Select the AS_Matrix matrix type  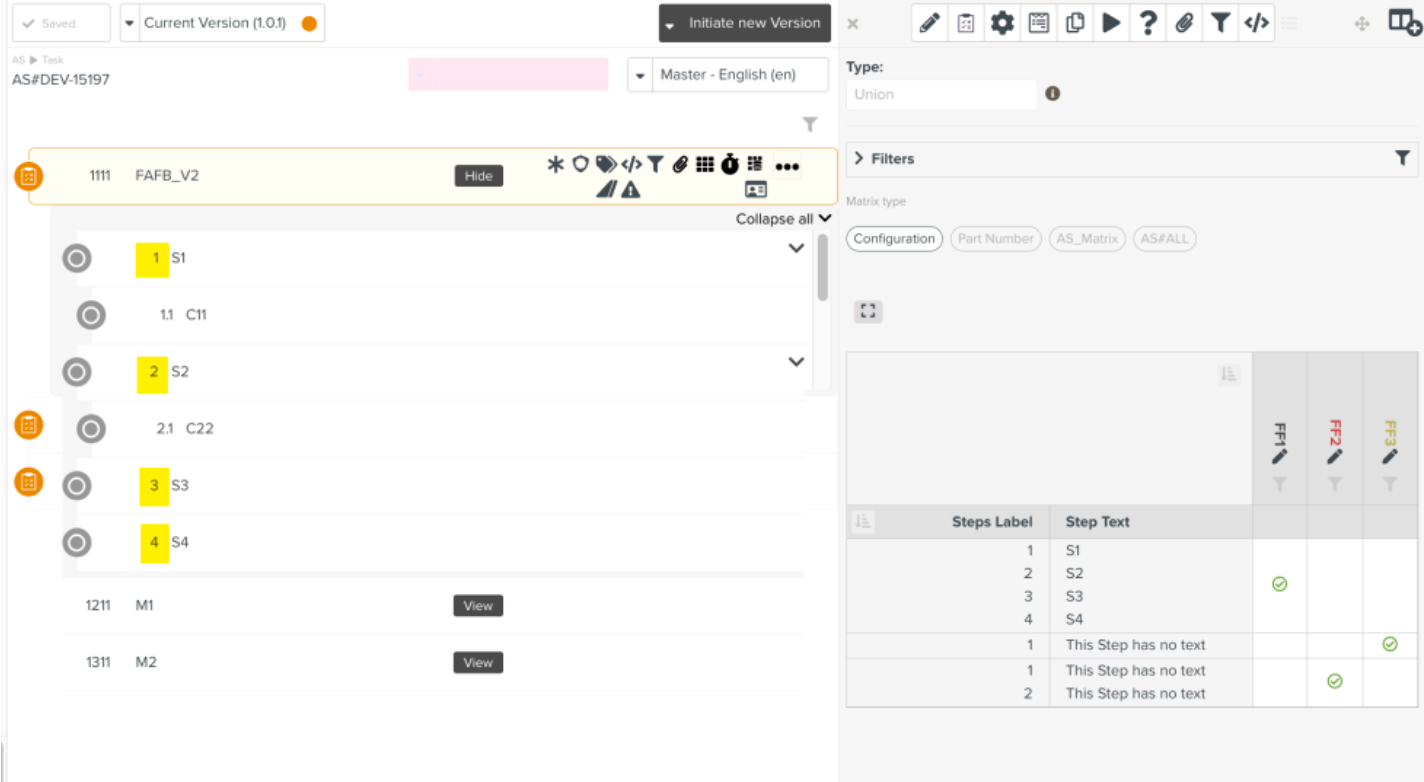pos(1087,239)
